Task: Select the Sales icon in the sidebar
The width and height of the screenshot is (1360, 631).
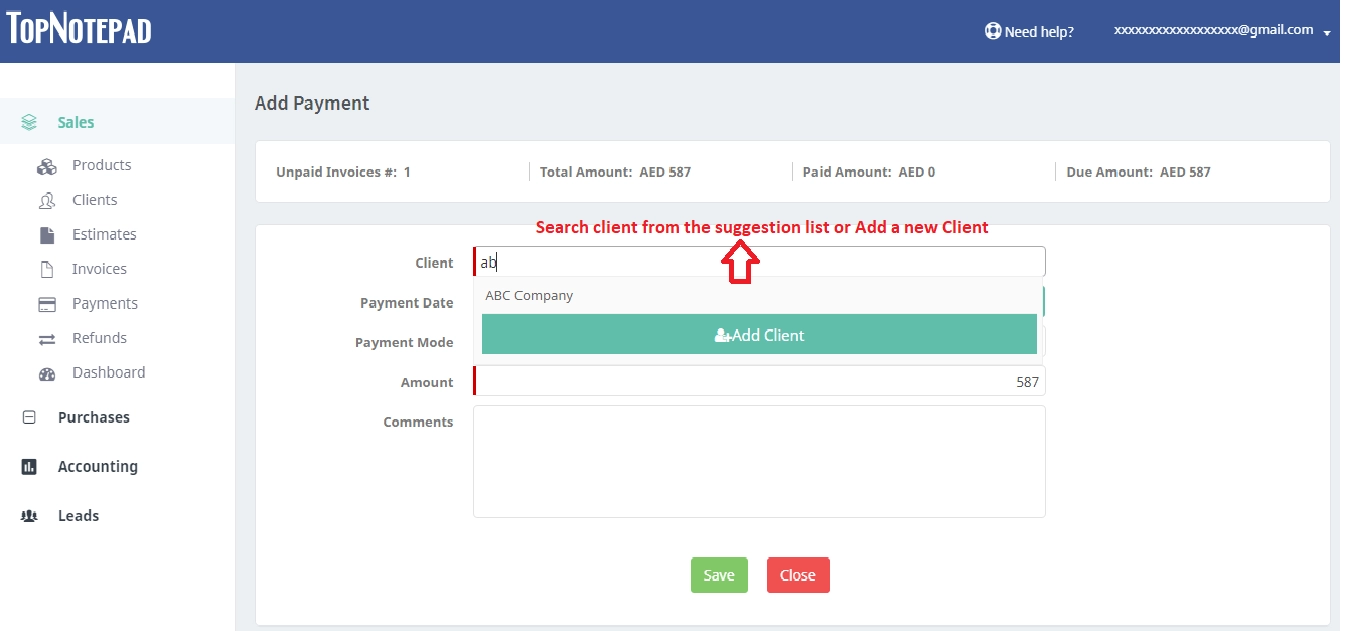Action: [28, 121]
